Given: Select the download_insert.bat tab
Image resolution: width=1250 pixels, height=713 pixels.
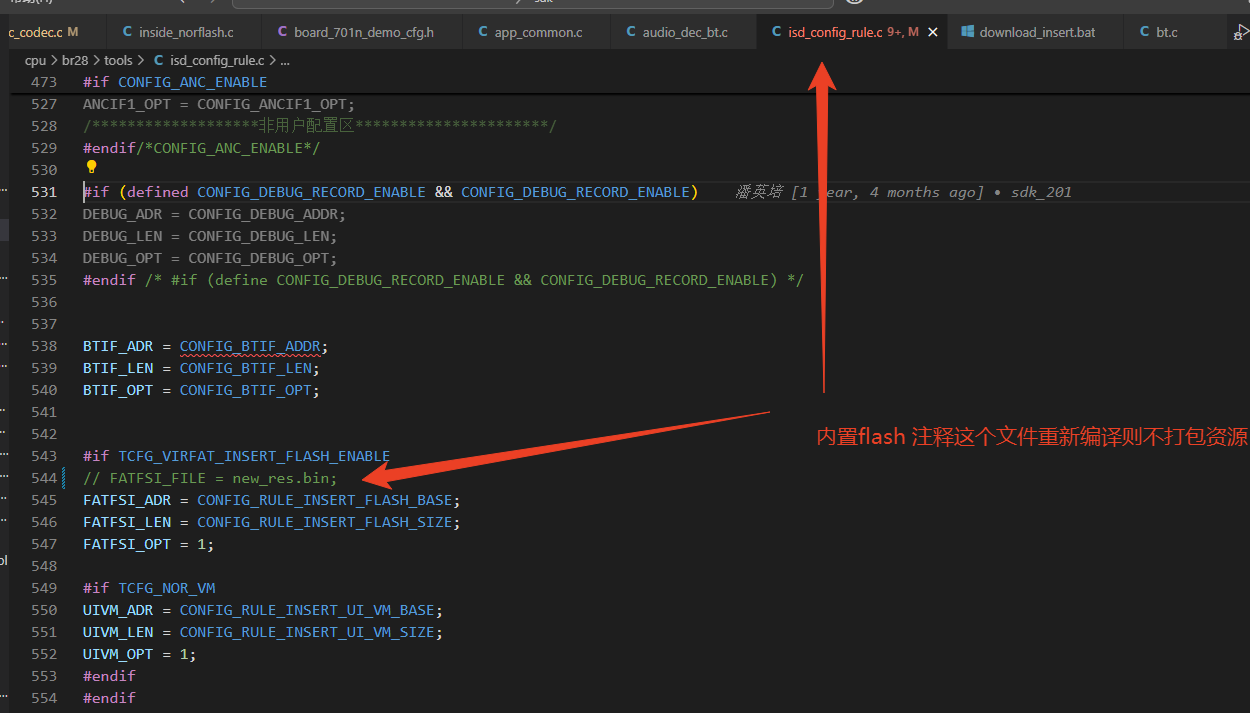Looking at the screenshot, I should [1036, 32].
